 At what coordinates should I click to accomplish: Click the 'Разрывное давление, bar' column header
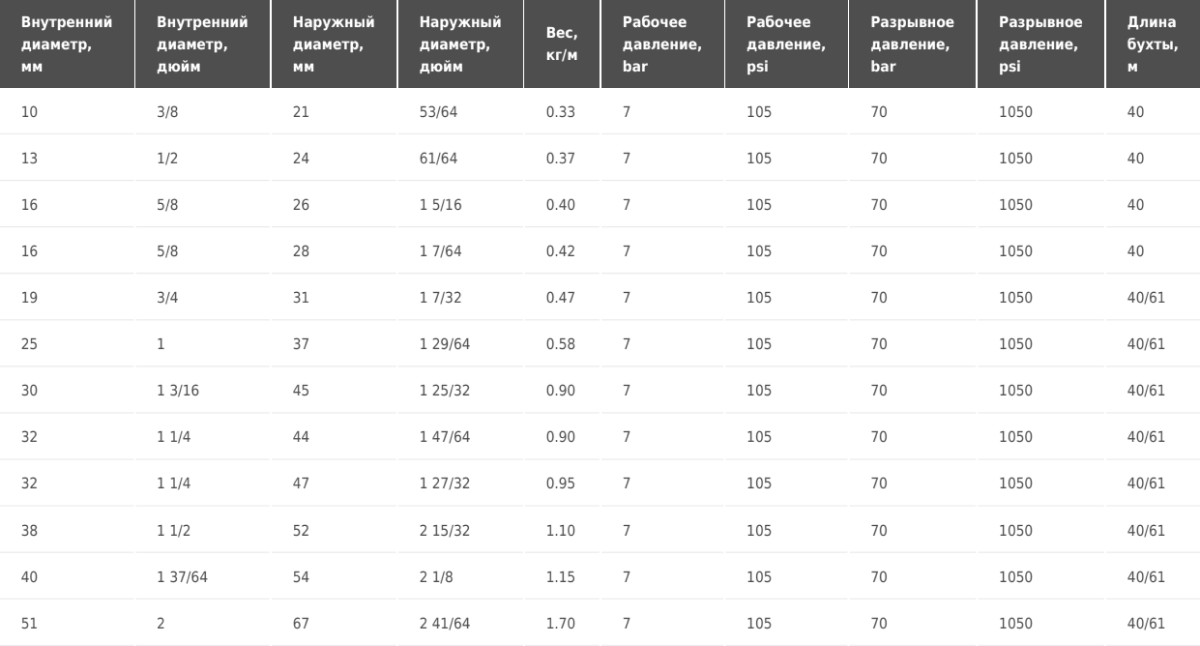[x=913, y=44]
